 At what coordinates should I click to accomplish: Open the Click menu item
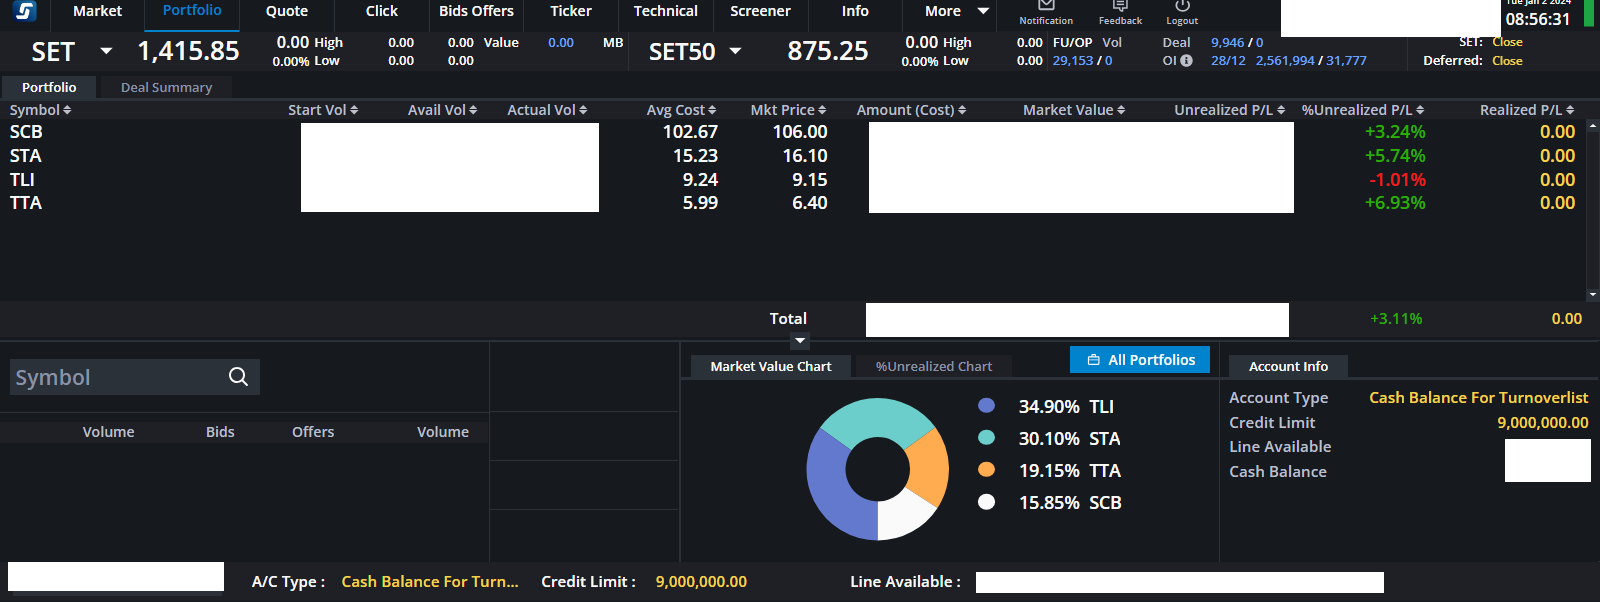coord(382,11)
